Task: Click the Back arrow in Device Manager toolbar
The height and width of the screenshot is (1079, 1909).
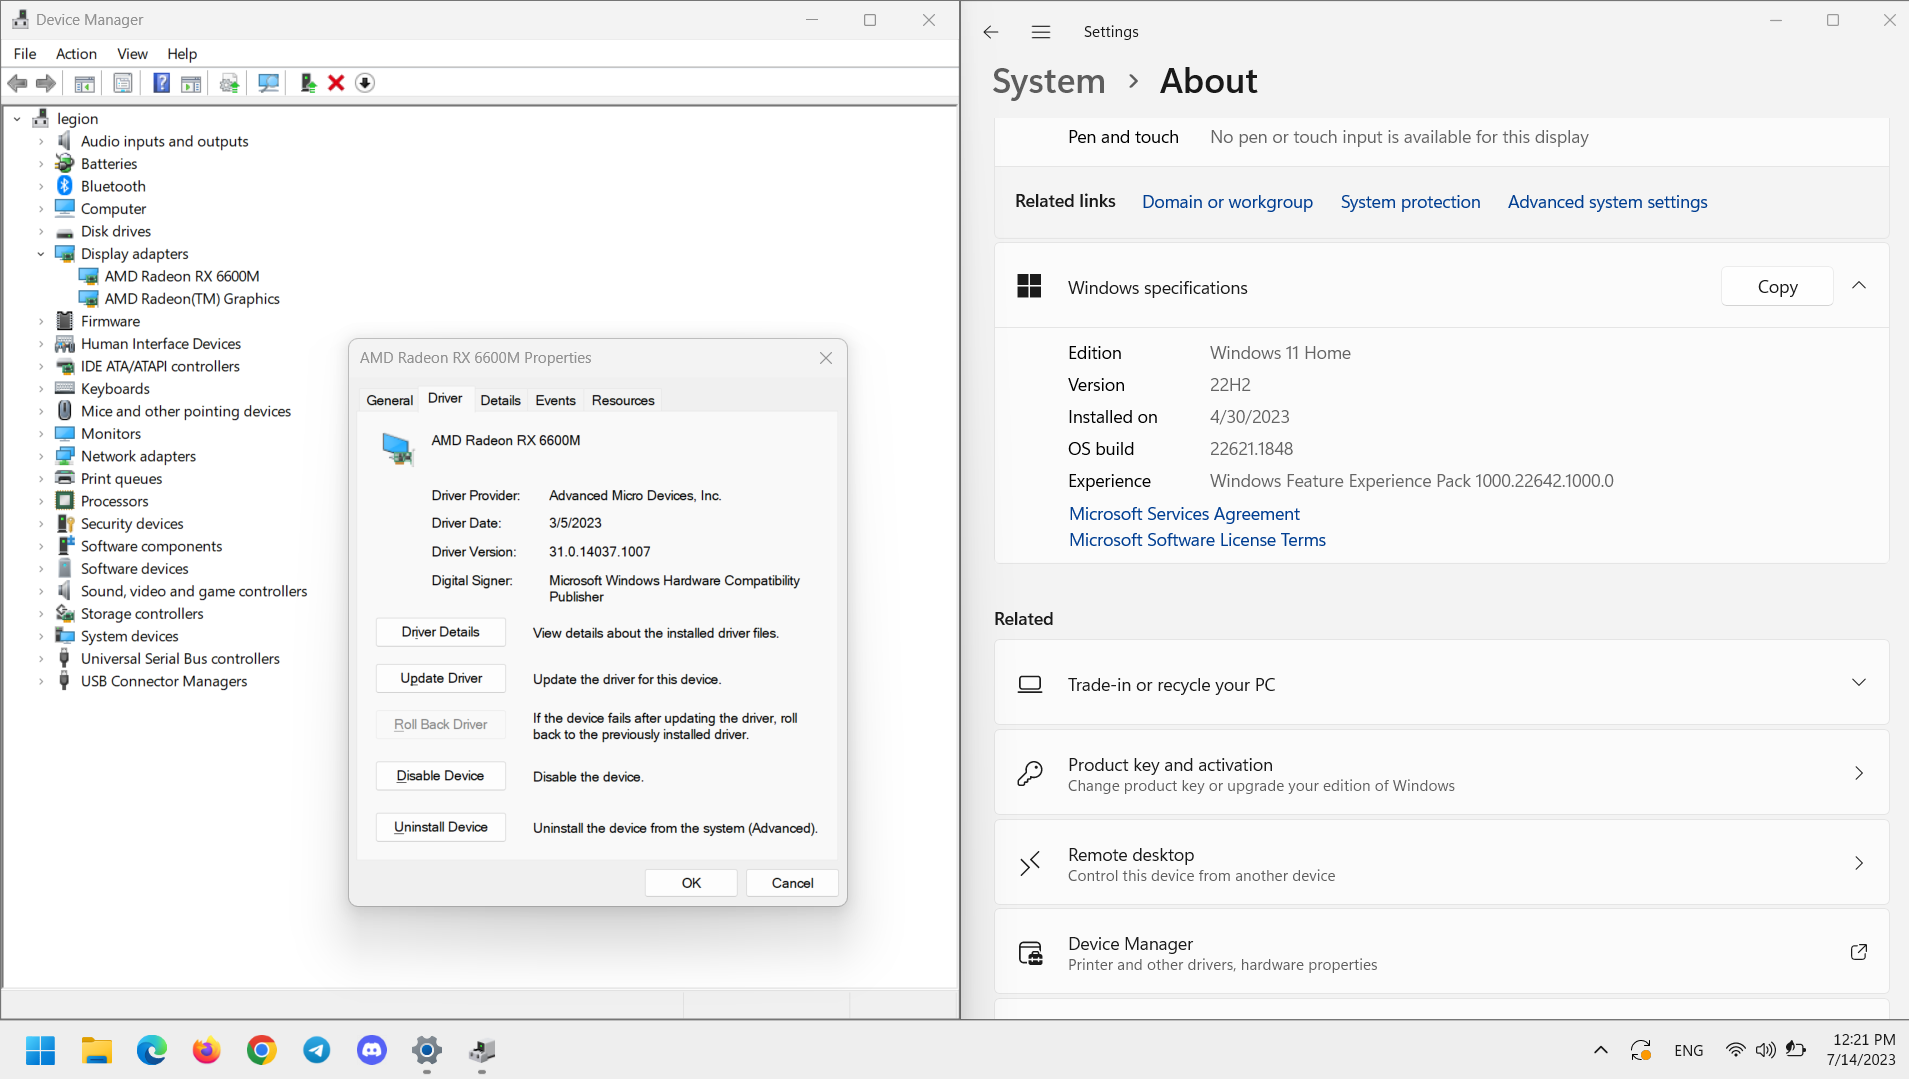Action: click(17, 83)
